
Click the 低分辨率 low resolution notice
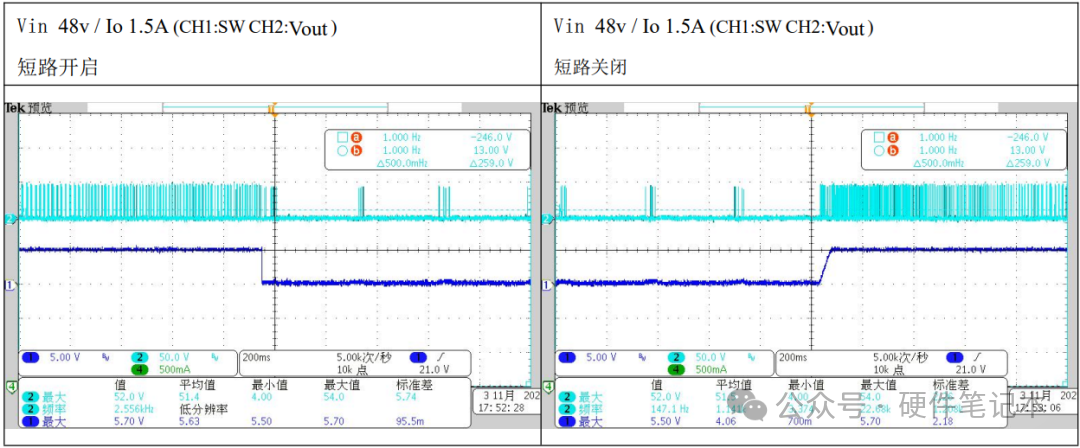205,409
